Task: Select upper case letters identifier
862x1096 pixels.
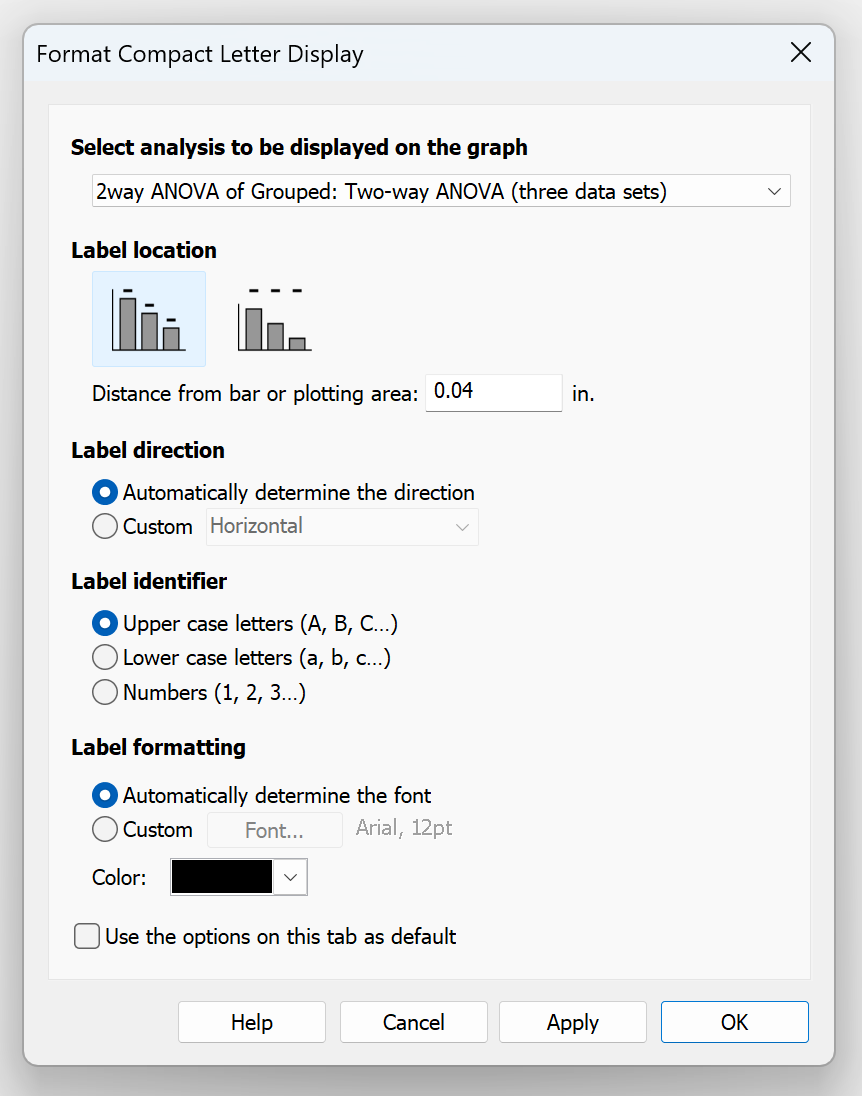Action: click(104, 623)
